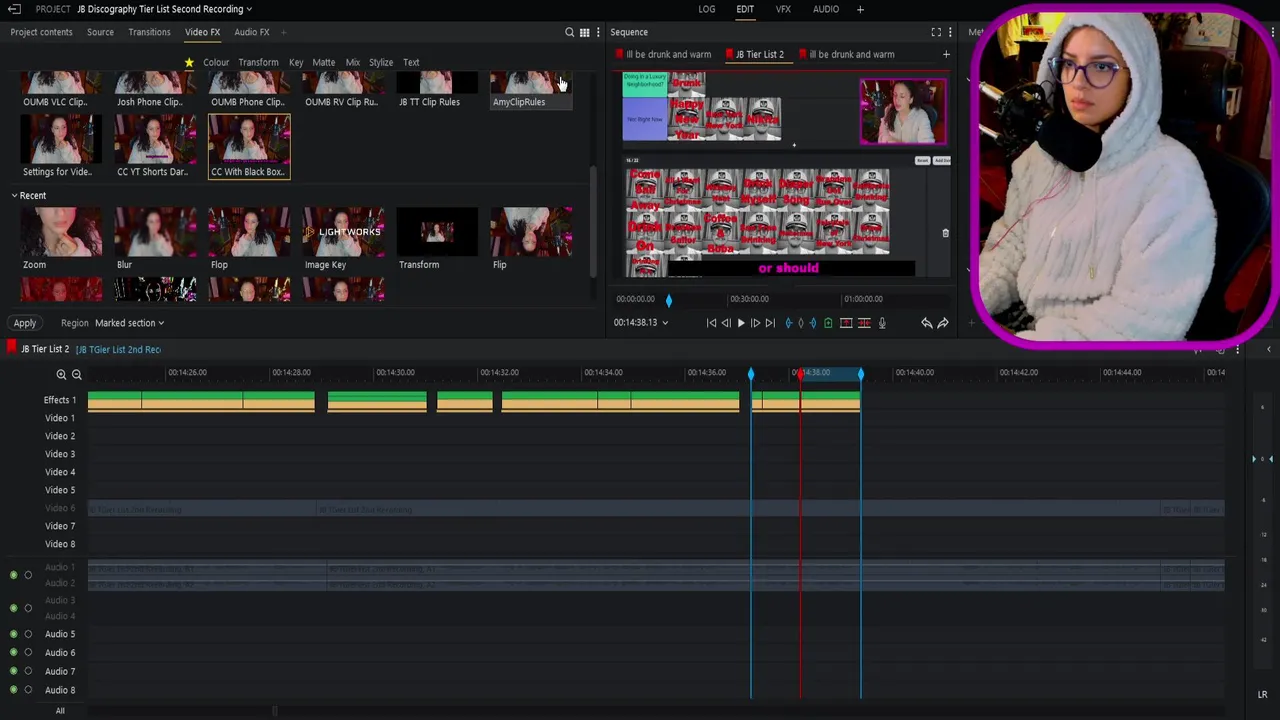Switch to the AUDIO workspace tab
1280x720 pixels.
click(826, 9)
